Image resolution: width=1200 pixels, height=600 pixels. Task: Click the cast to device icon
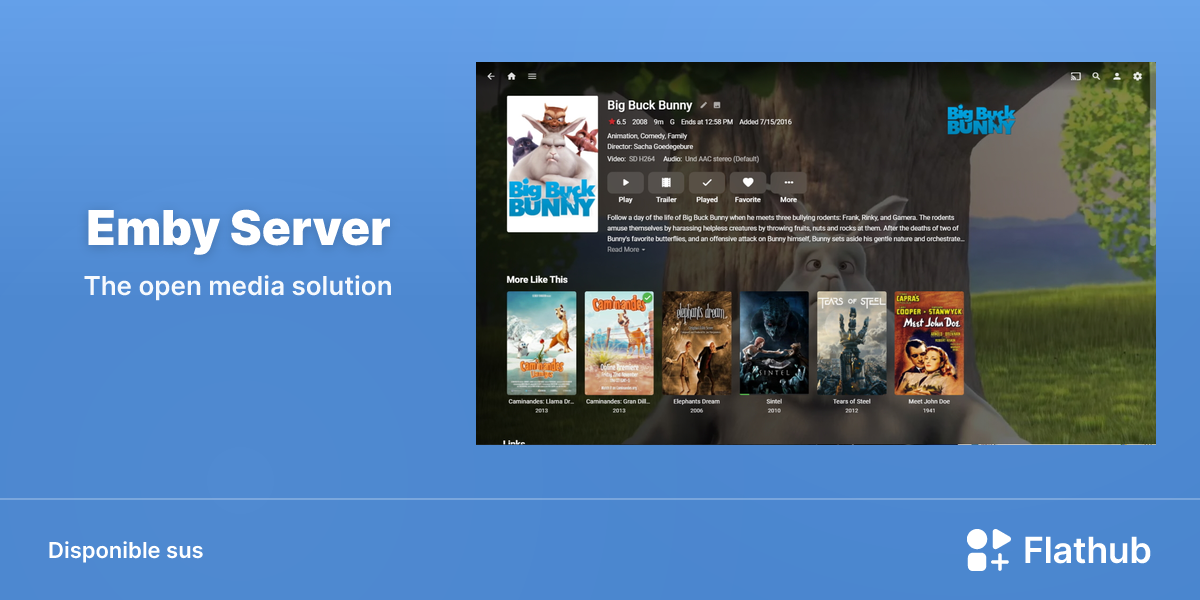(1076, 76)
